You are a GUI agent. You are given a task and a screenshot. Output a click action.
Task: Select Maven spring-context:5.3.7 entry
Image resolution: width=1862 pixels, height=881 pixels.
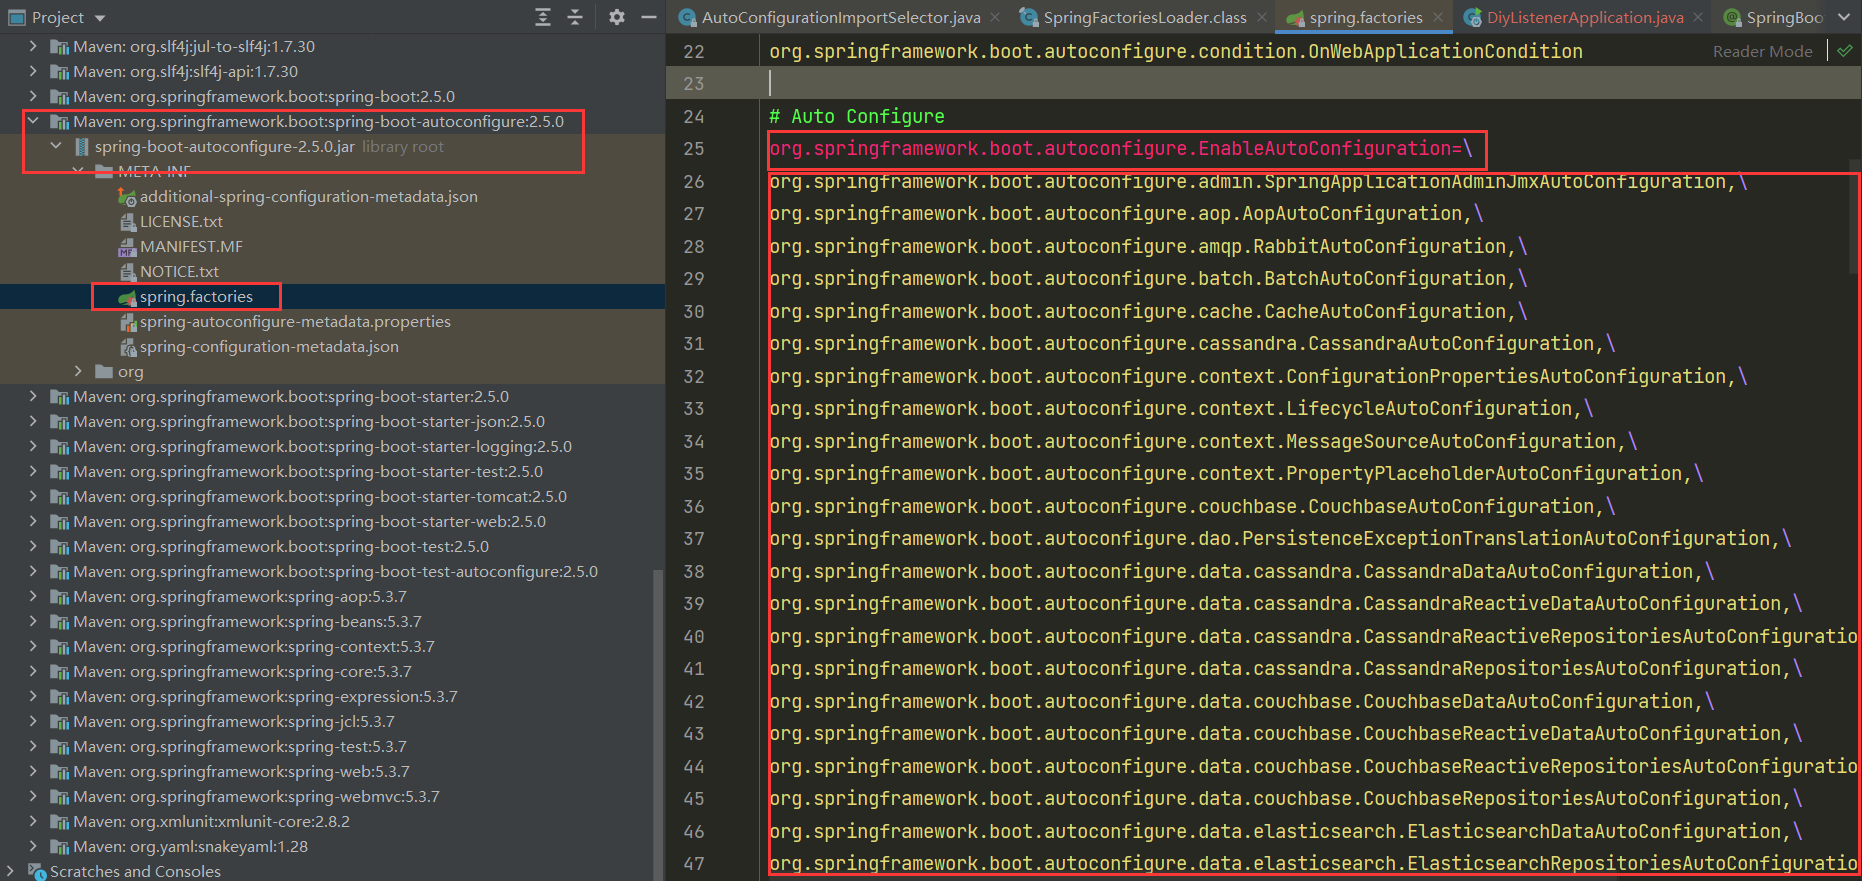point(254,646)
